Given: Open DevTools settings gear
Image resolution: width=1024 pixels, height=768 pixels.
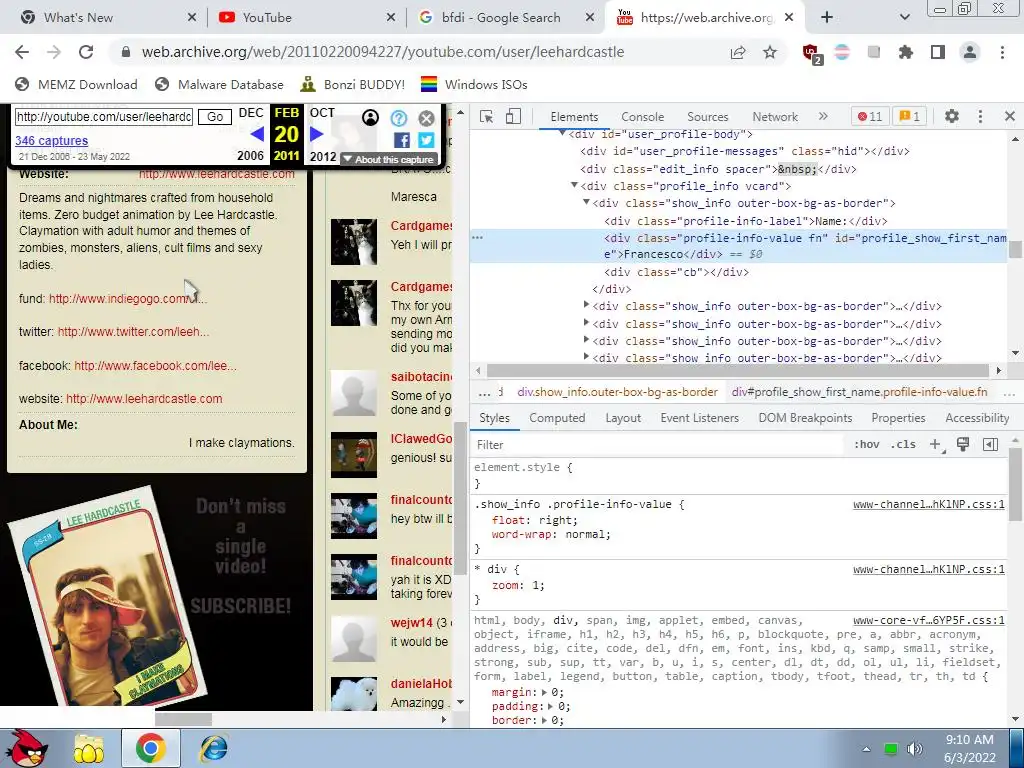Looking at the screenshot, I should click(952, 116).
